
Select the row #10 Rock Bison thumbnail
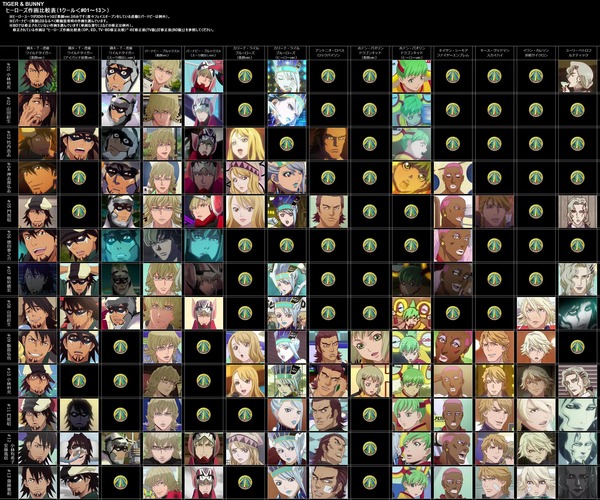tap(328, 381)
